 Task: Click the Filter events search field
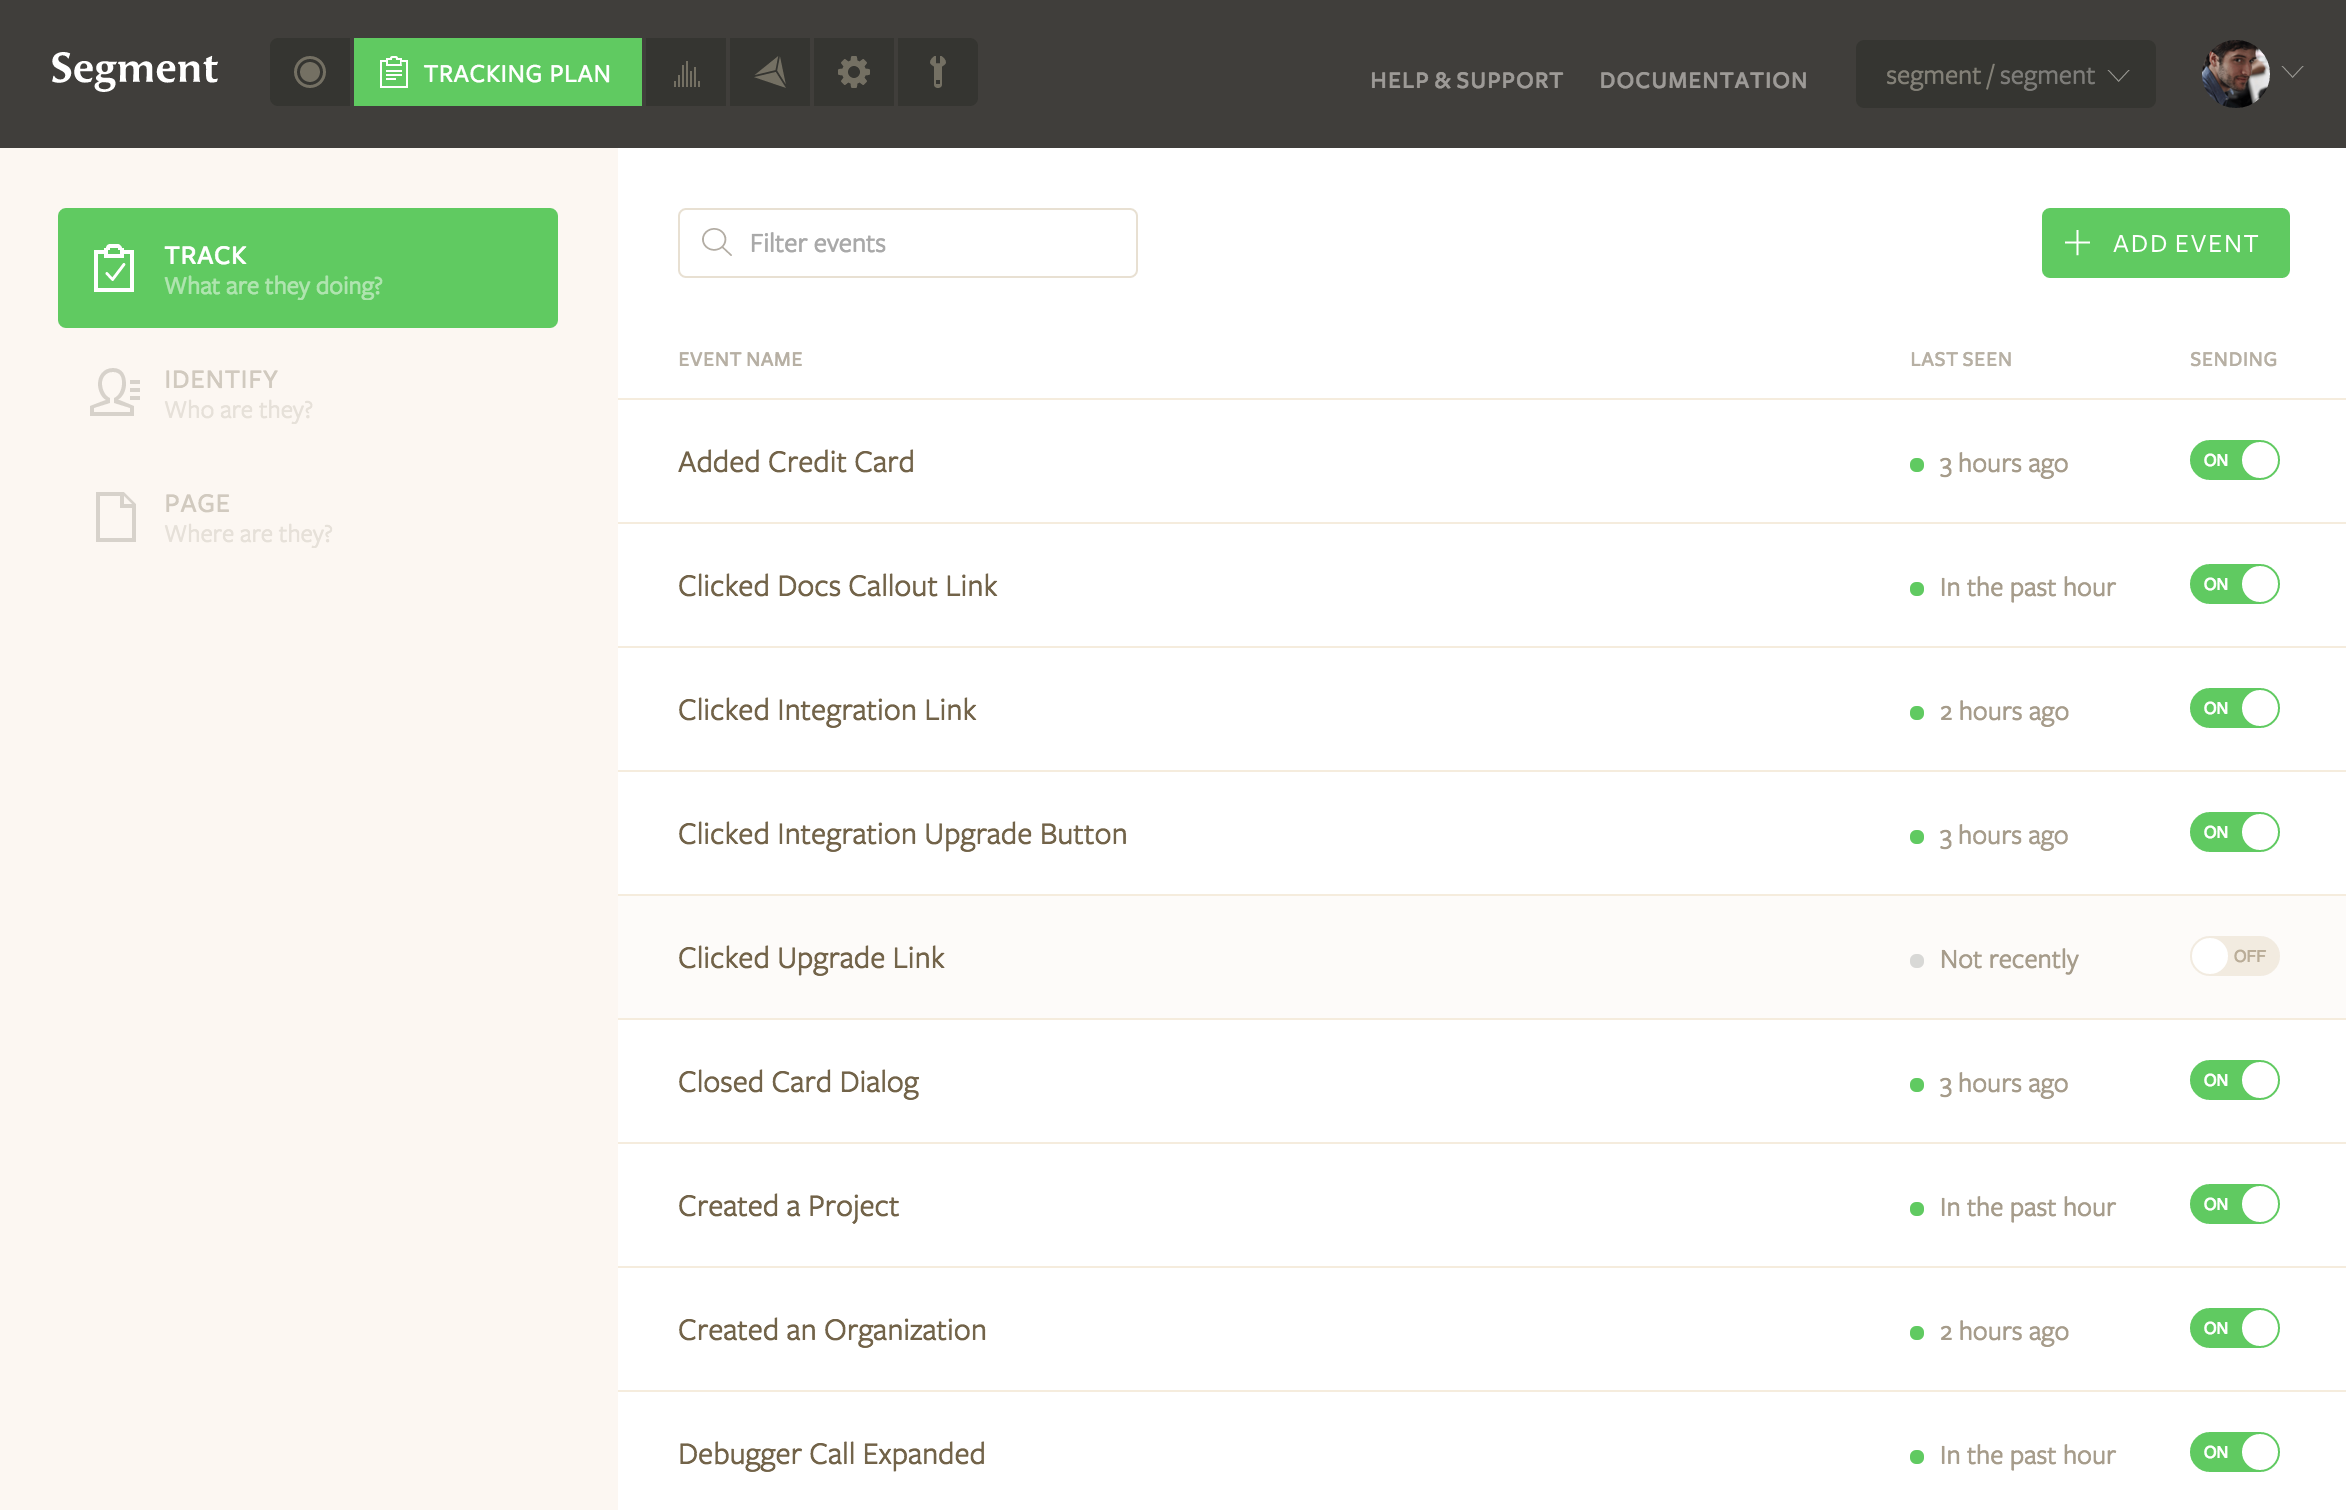point(907,243)
